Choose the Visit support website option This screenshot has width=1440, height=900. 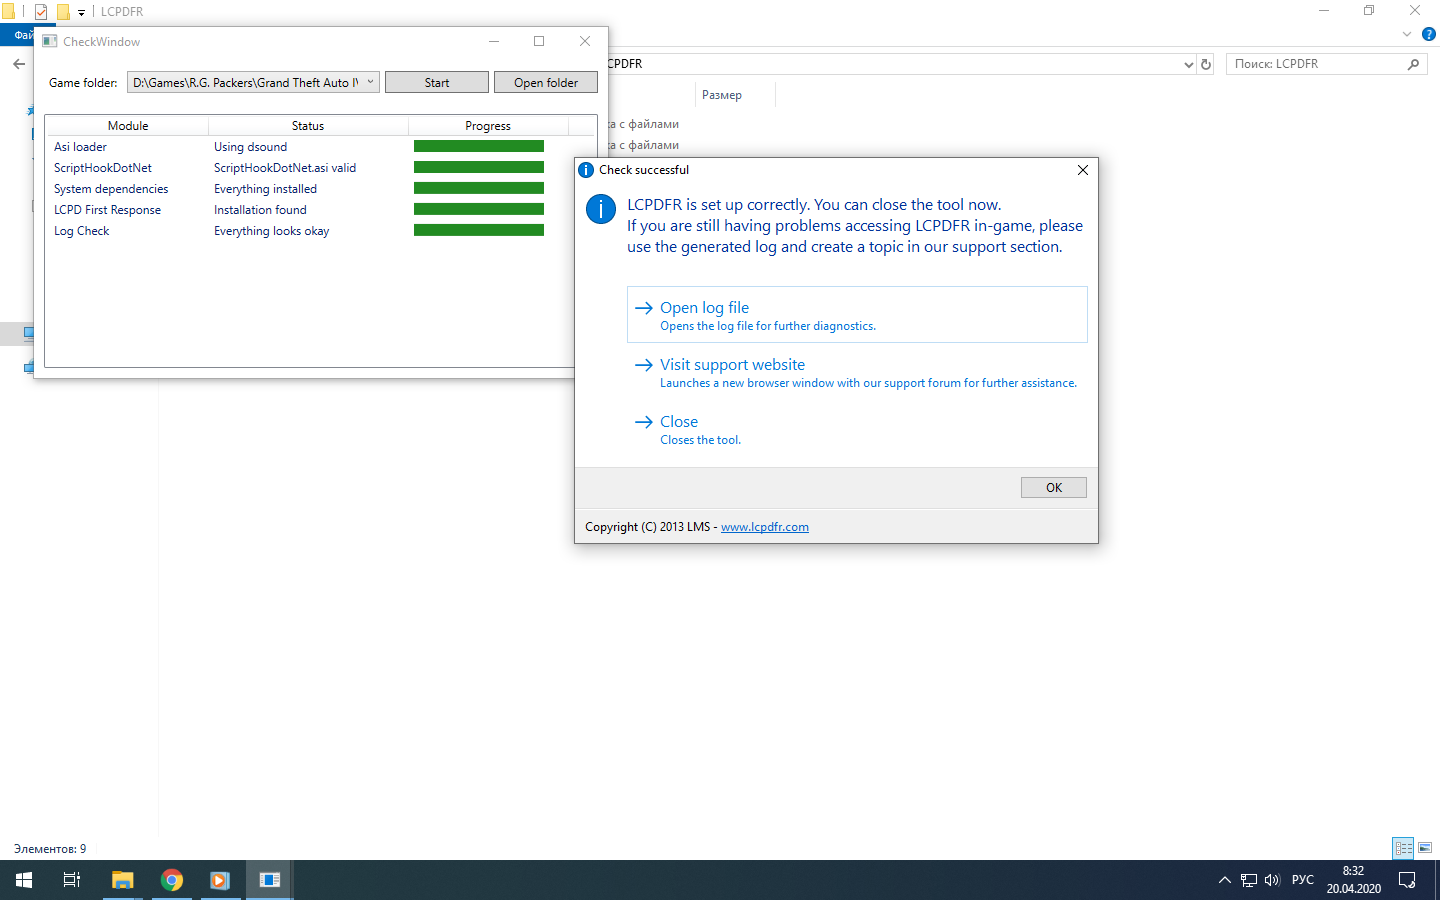tap(857, 372)
